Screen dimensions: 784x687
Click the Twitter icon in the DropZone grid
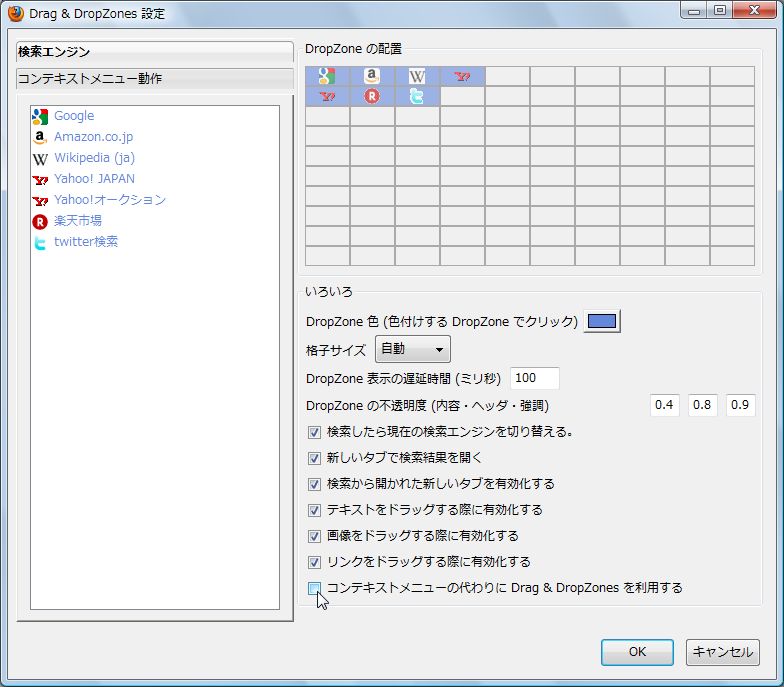[x=416, y=96]
